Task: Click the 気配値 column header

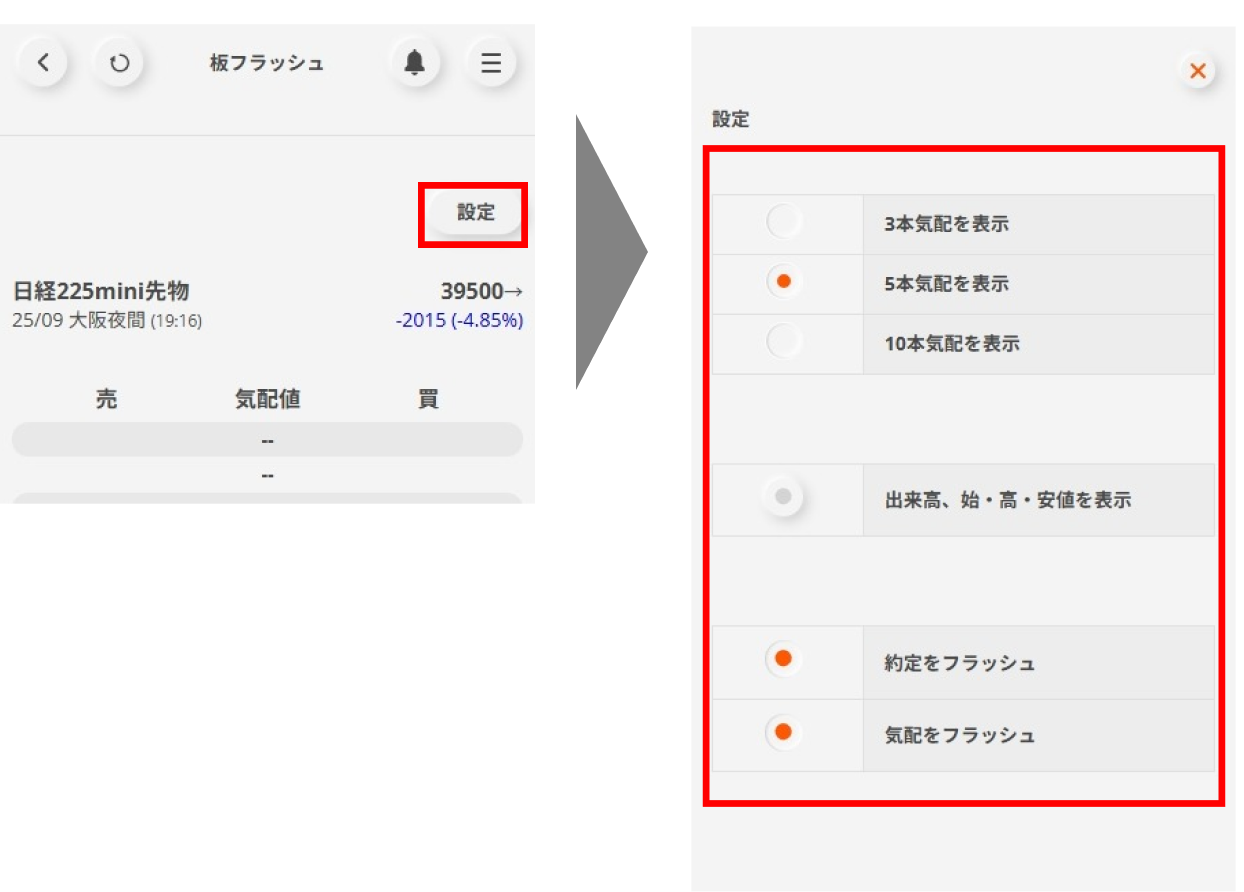Action: point(267,399)
